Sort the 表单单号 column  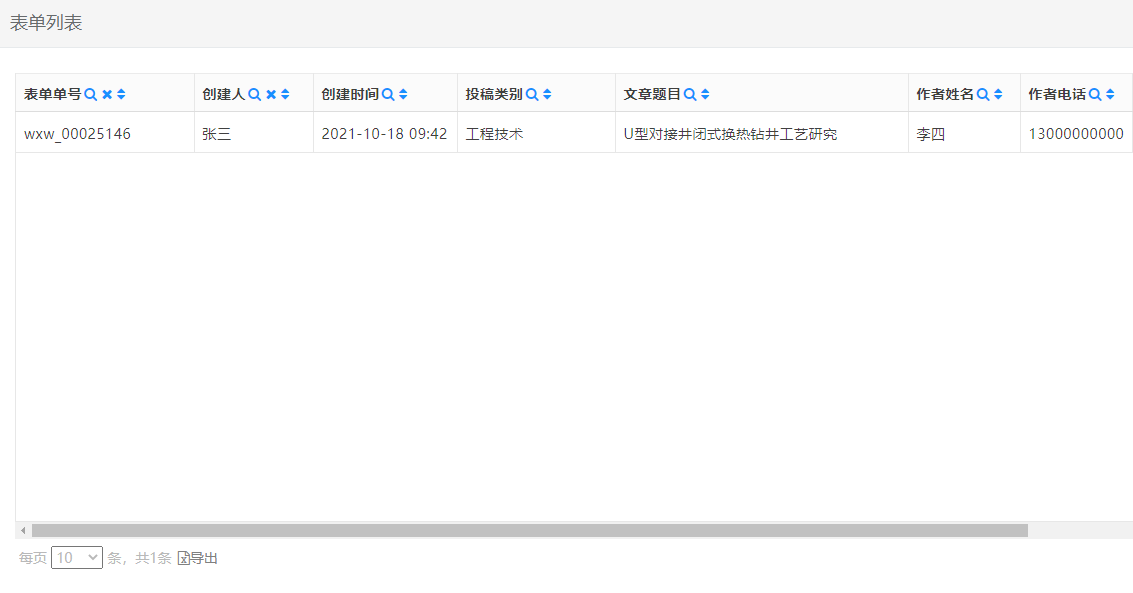[121, 94]
